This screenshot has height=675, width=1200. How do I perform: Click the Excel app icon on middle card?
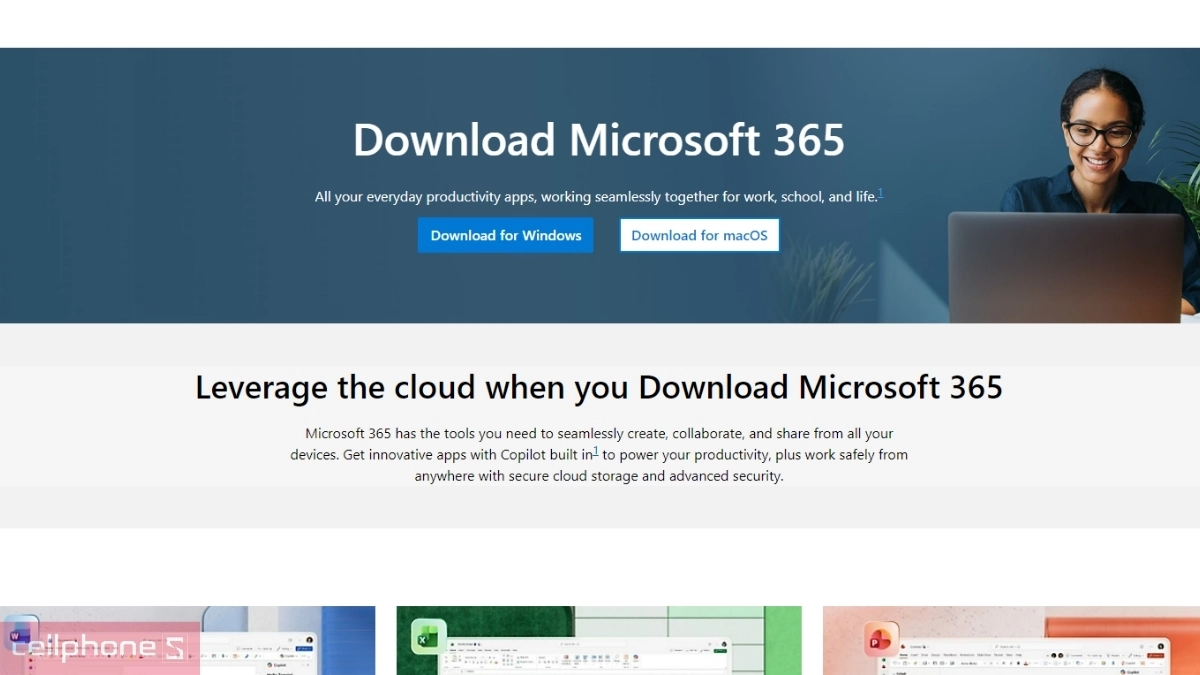point(428,635)
